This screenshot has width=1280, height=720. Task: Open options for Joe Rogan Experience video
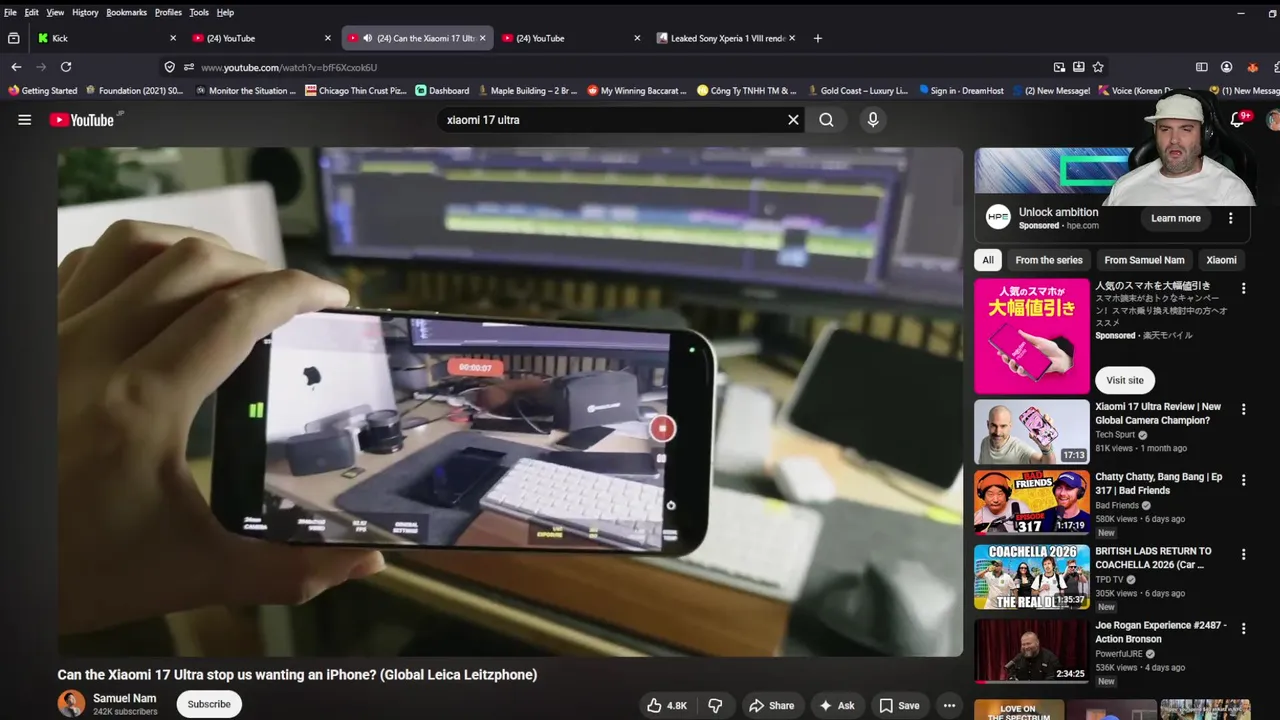pyautogui.click(x=1243, y=629)
